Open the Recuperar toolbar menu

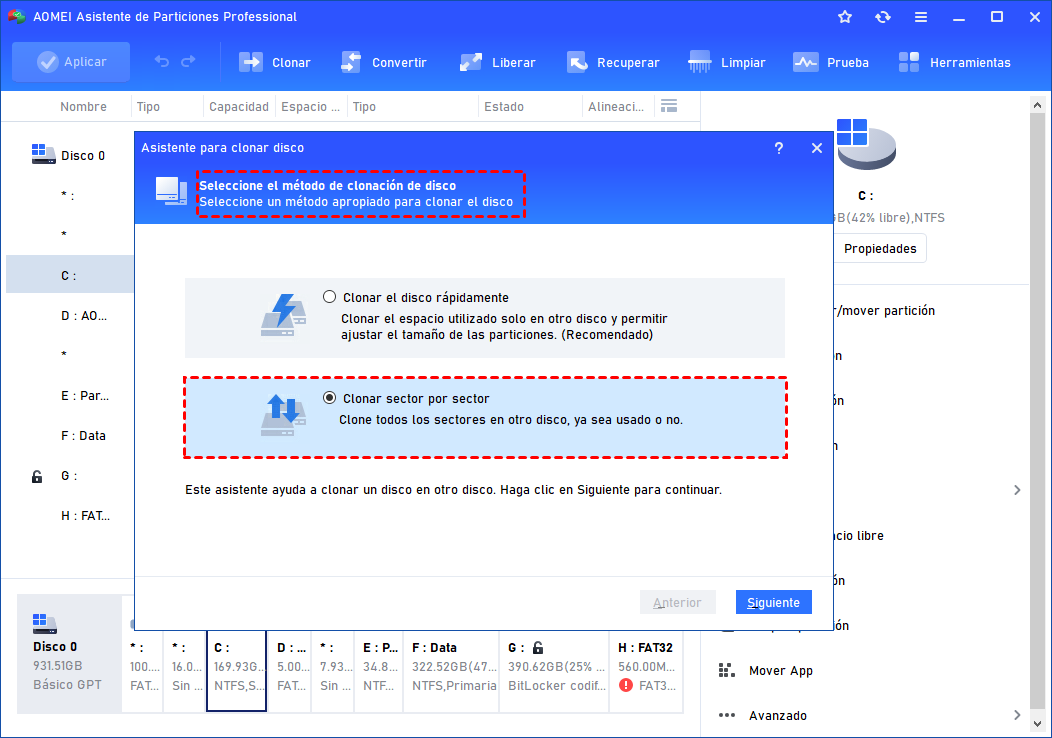point(613,62)
